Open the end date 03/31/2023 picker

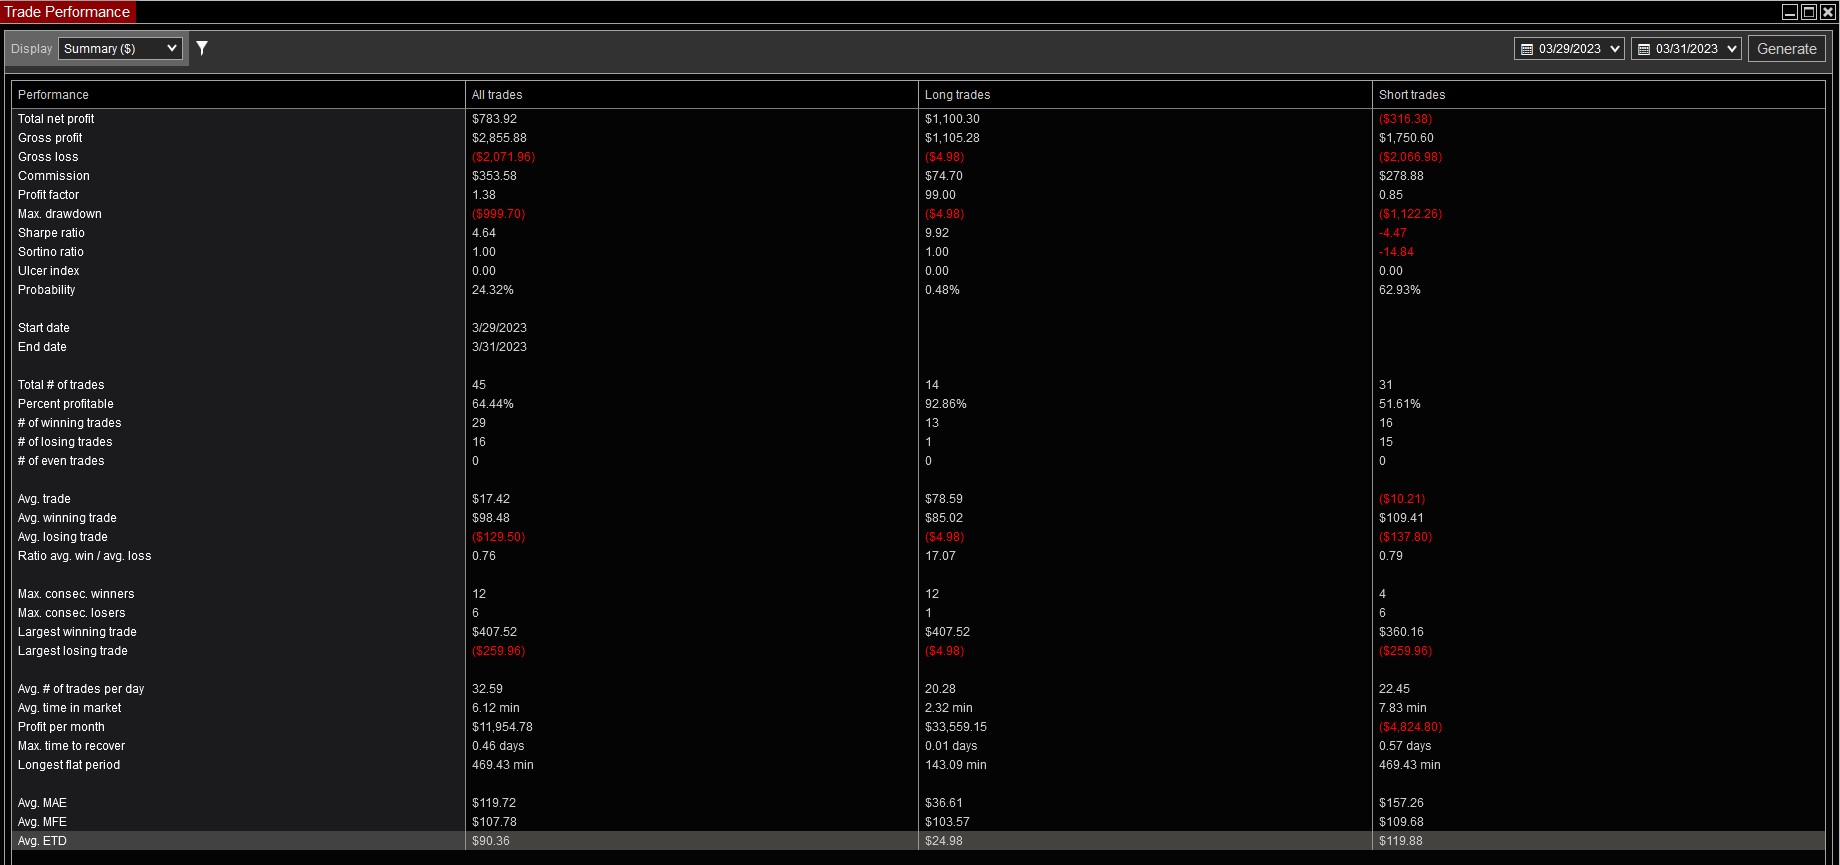click(x=1686, y=48)
